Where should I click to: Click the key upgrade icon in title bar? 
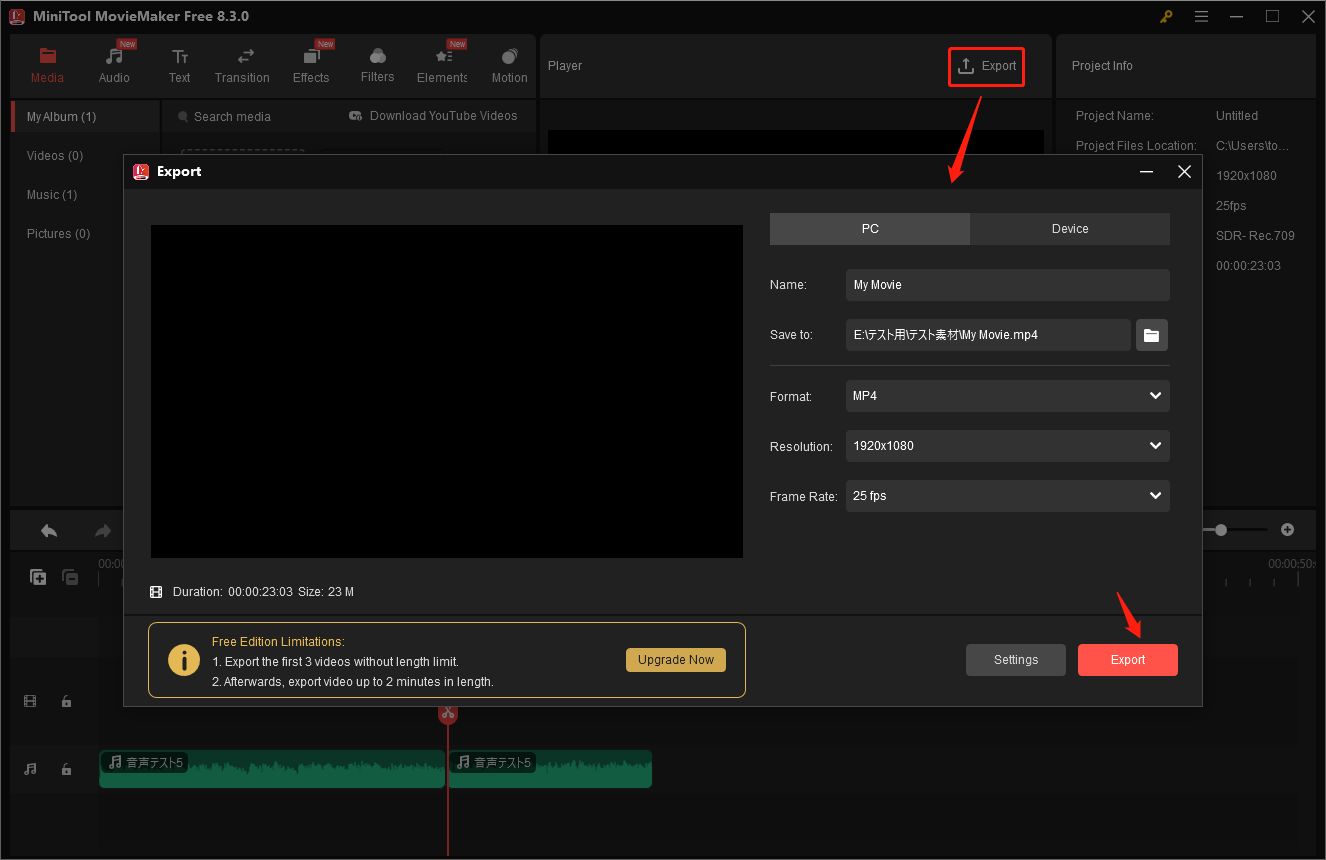point(1166,17)
